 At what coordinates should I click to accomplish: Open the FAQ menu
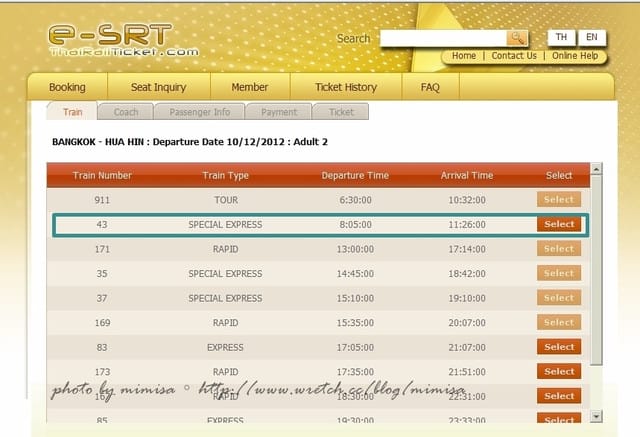point(430,87)
